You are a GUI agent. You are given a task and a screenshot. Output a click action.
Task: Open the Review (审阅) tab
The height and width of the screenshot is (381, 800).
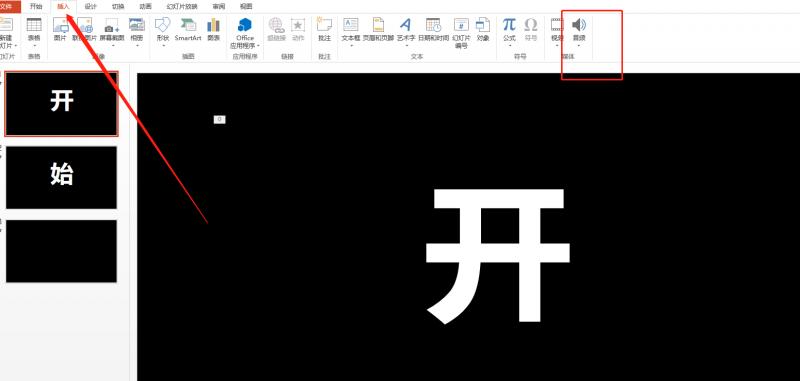(x=218, y=7)
